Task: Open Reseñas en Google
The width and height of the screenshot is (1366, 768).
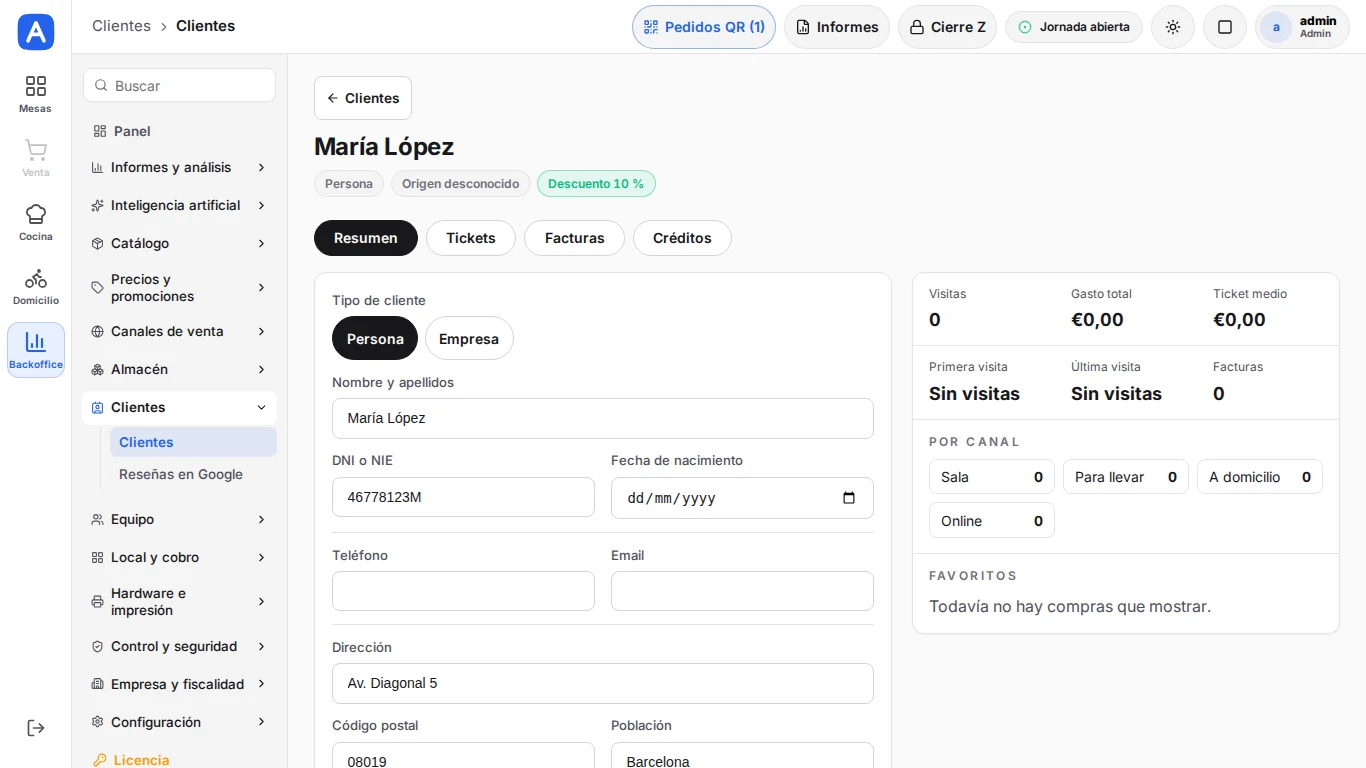Action: pyautogui.click(x=193, y=474)
